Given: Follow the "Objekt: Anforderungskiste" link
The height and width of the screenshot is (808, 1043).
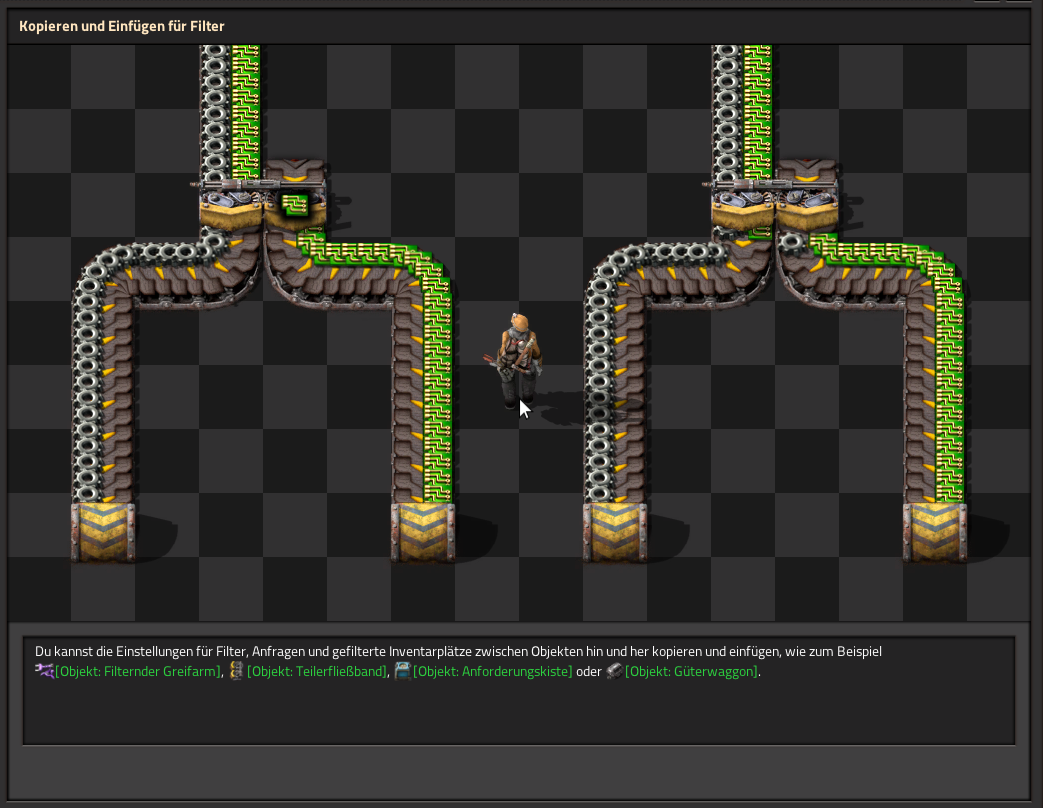Looking at the screenshot, I should coord(493,672).
